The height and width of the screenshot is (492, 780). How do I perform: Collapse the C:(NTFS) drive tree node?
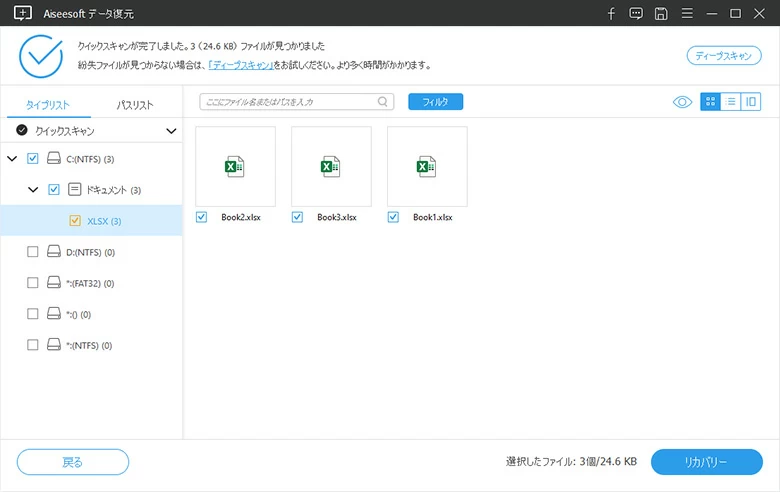click(12, 158)
